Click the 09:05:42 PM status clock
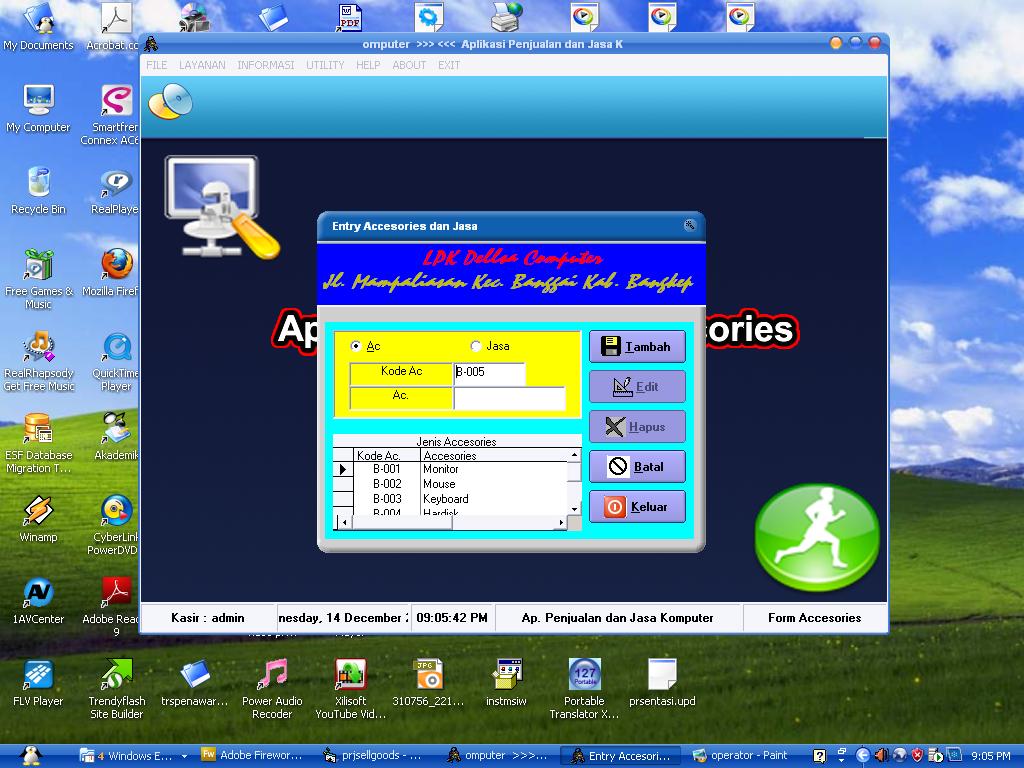 tap(452, 618)
